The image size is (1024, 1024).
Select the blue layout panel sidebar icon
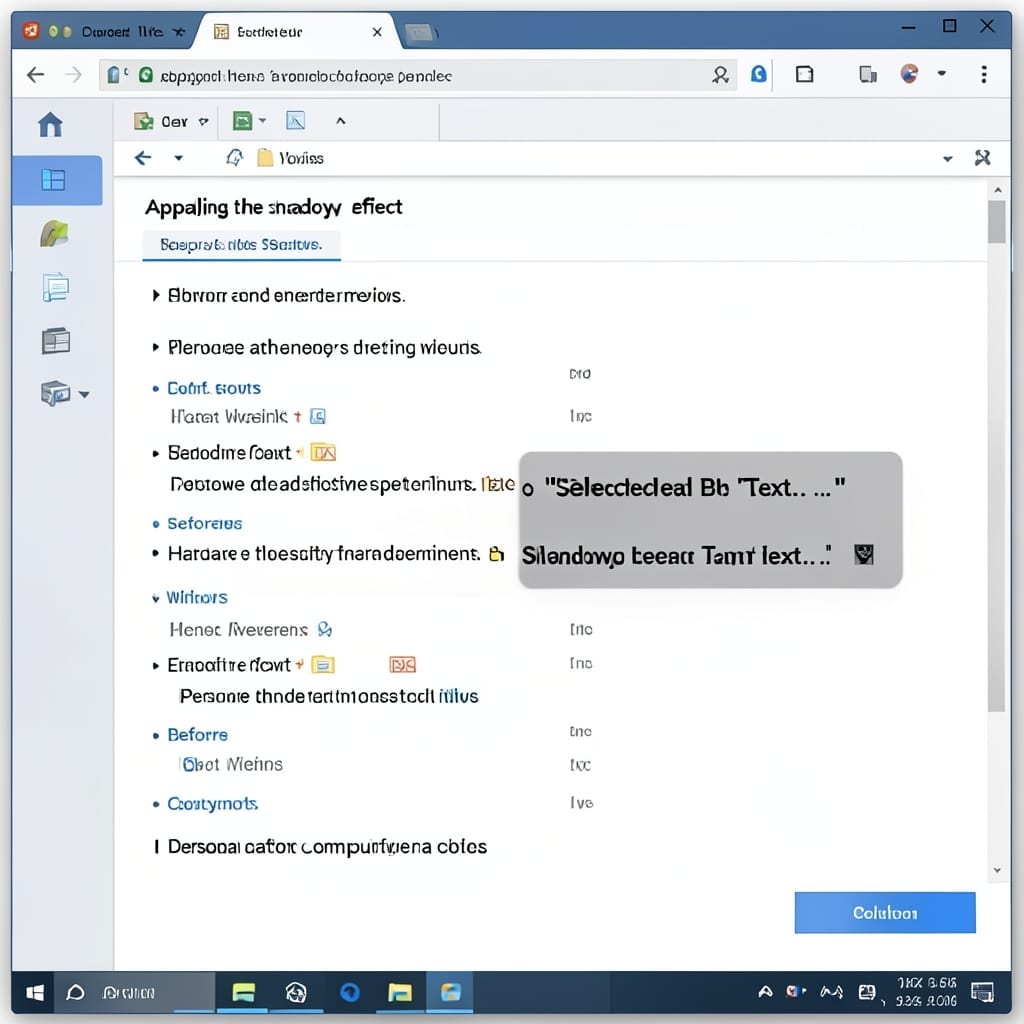[53, 180]
